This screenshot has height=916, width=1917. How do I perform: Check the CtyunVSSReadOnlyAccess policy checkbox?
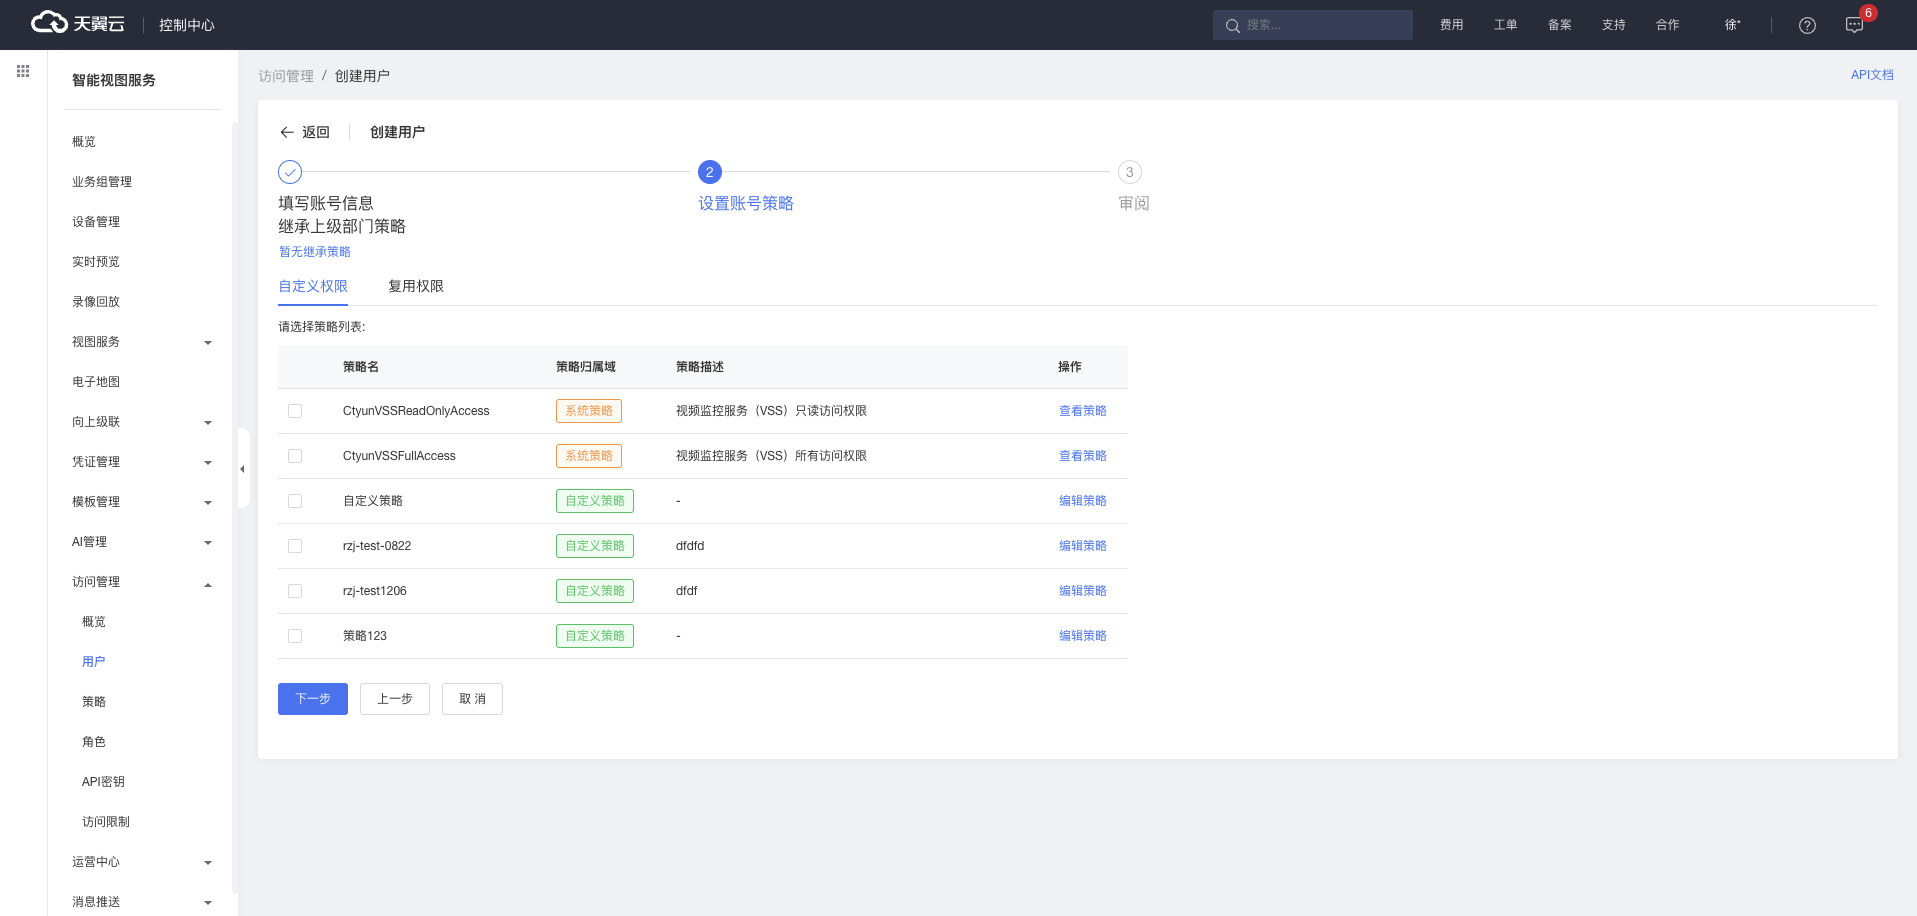click(x=295, y=411)
